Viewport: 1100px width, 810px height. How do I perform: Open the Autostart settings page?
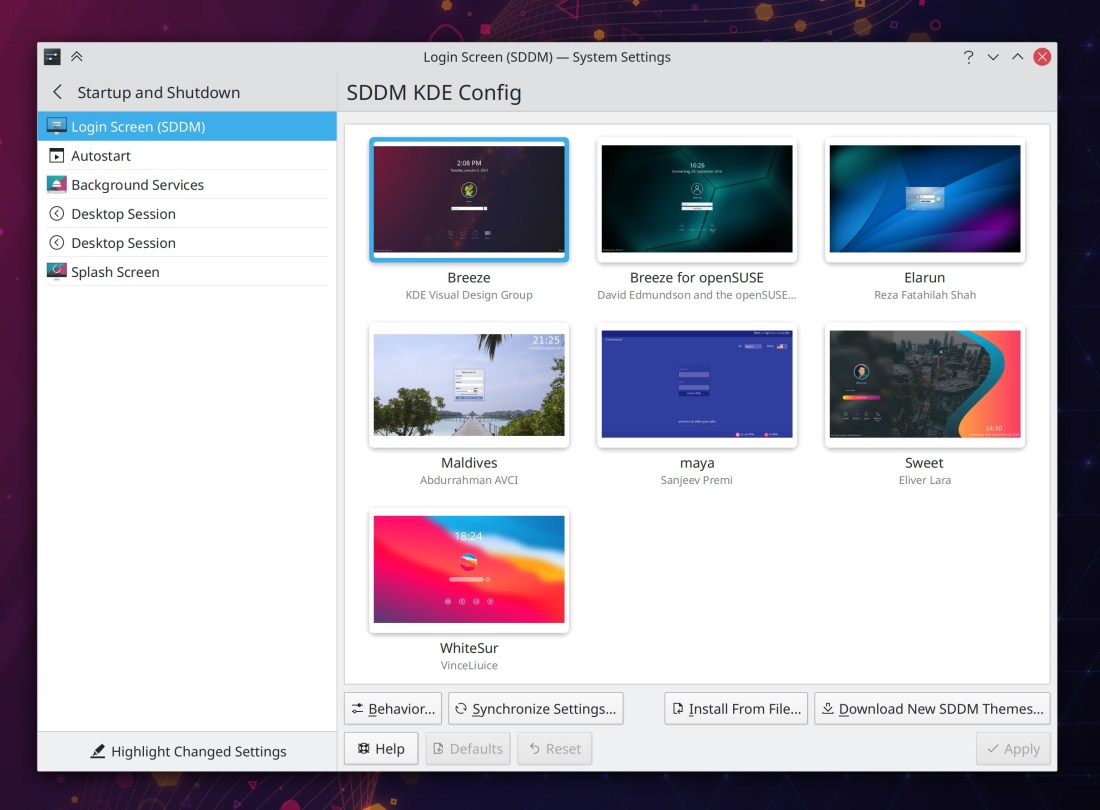100,156
